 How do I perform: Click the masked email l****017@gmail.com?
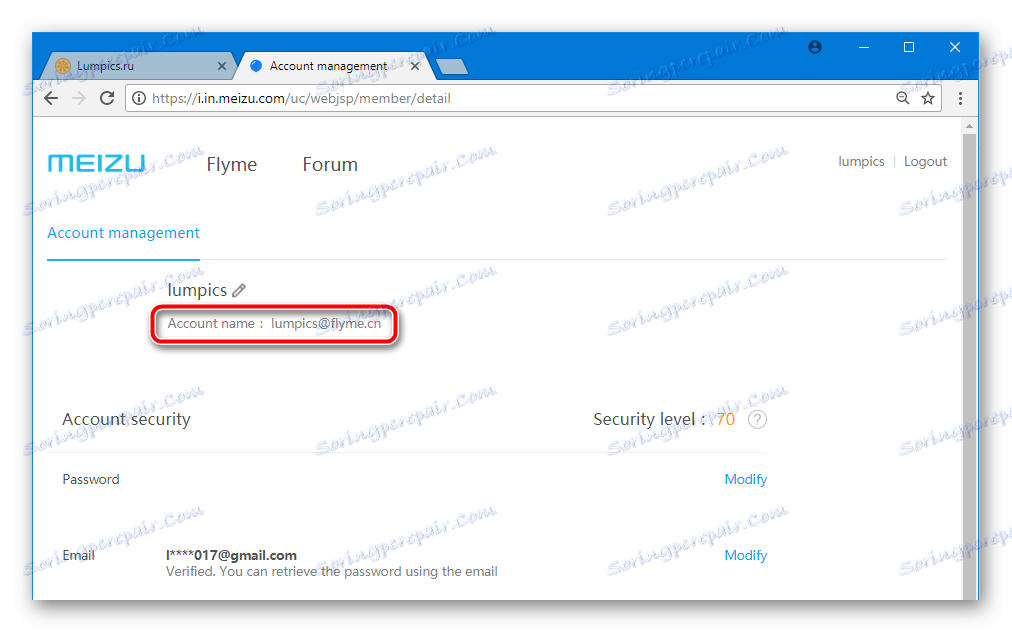coord(231,555)
